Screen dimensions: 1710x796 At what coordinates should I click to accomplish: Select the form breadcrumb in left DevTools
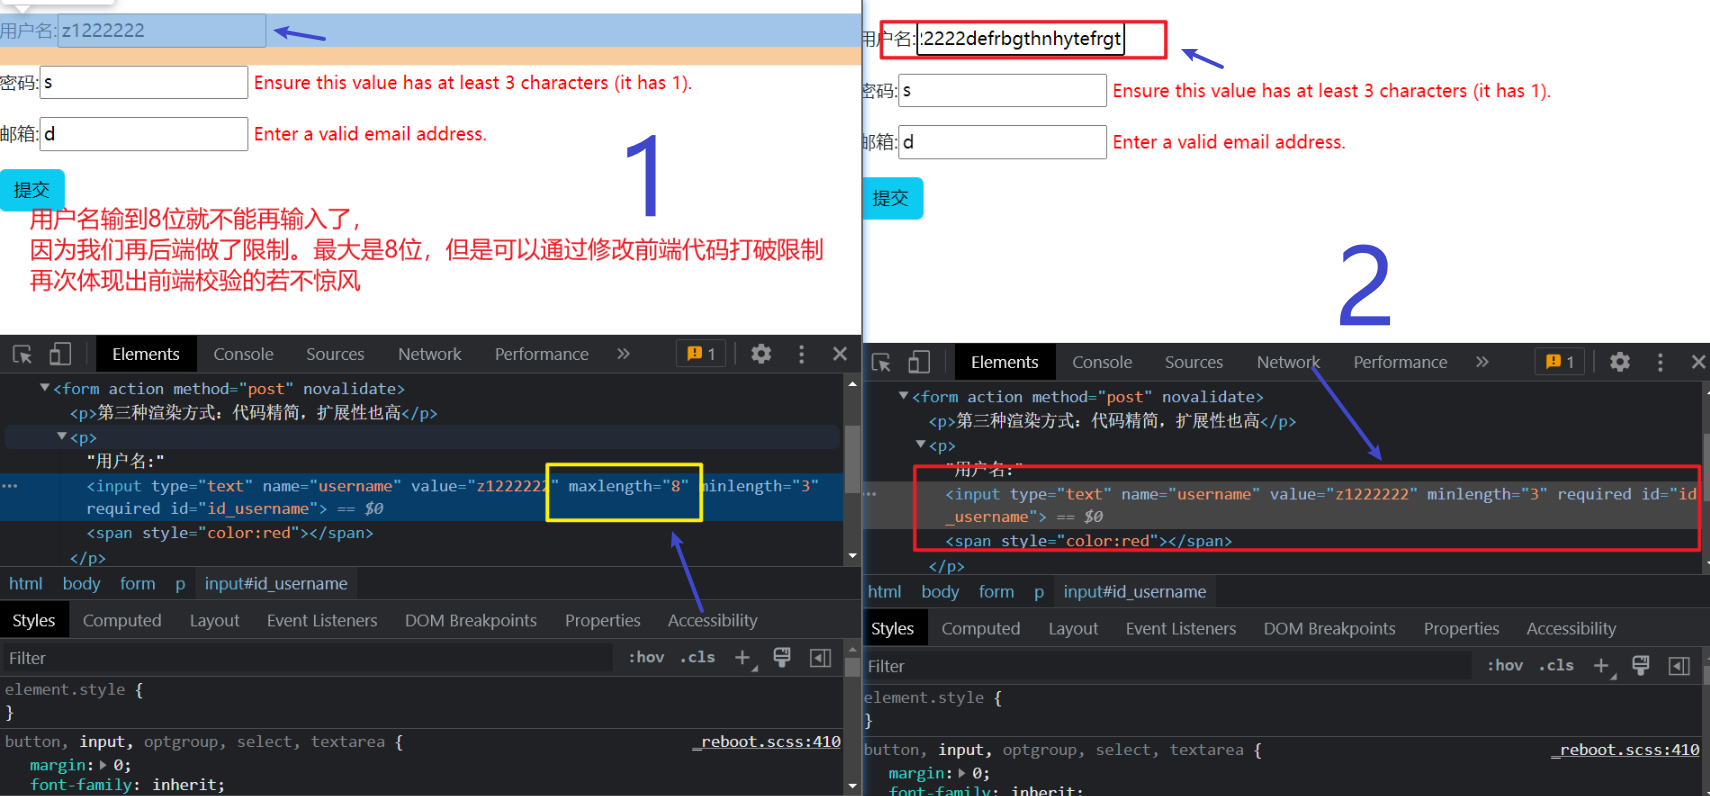coord(137,584)
